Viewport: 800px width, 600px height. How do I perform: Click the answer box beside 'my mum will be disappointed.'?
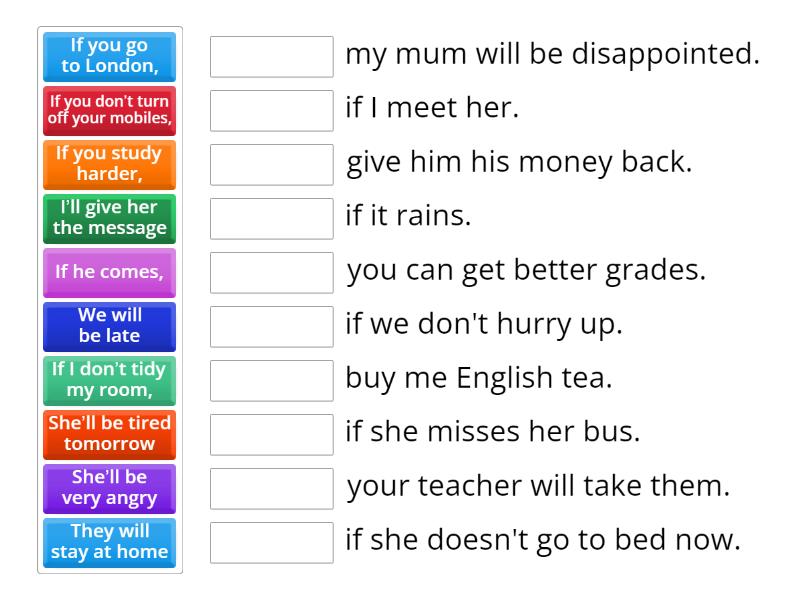tap(272, 57)
